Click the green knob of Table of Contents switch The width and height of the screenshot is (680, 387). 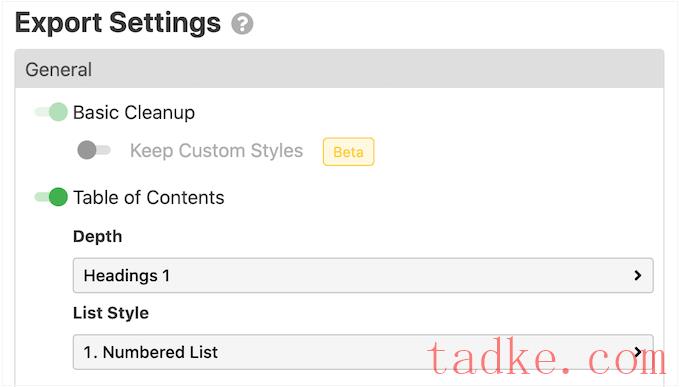pos(58,197)
